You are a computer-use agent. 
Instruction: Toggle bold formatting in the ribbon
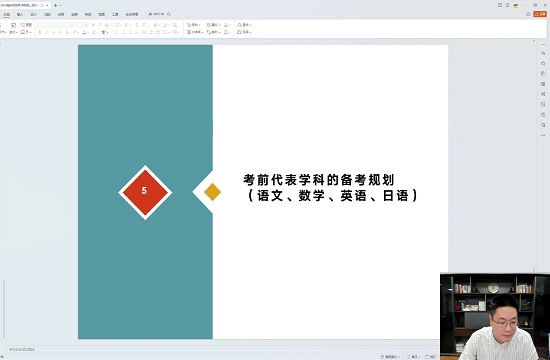(40, 32)
